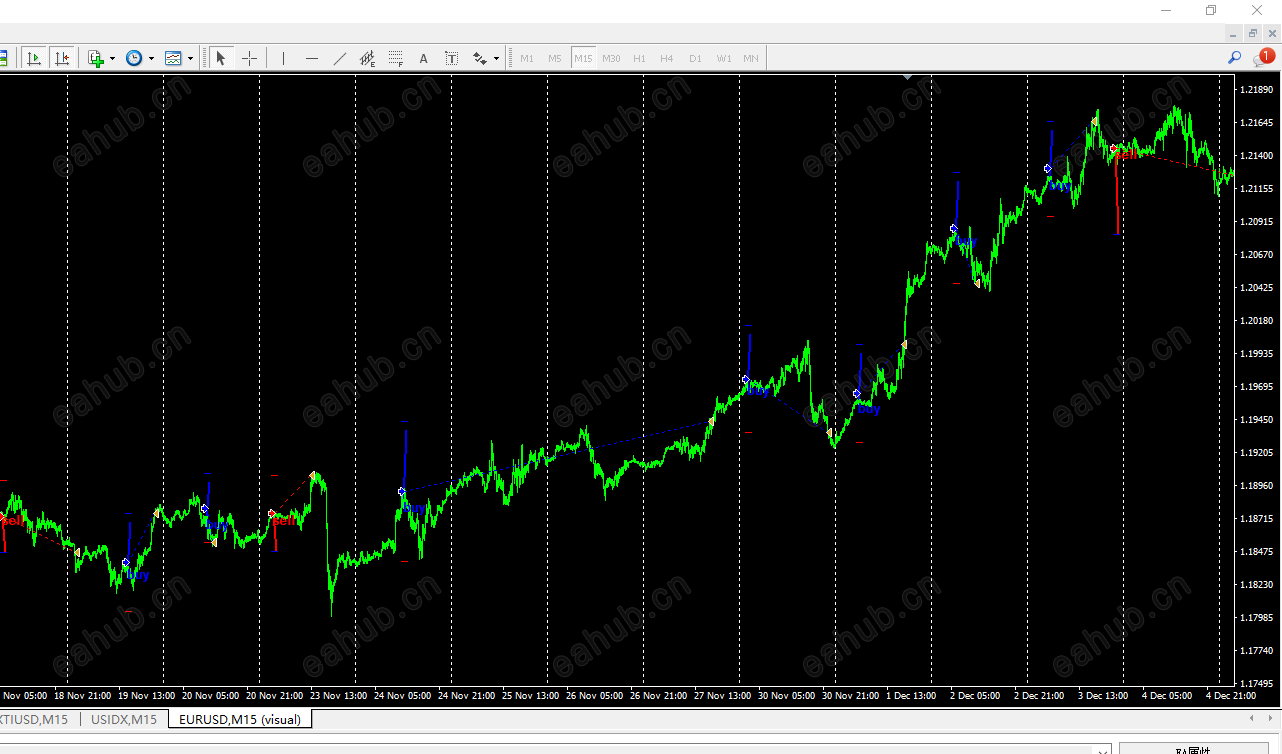Image resolution: width=1282 pixels, height=754 pixels.
Task: Select the EURUSD,M15 (visual) tab
Action: pos(239,719)
